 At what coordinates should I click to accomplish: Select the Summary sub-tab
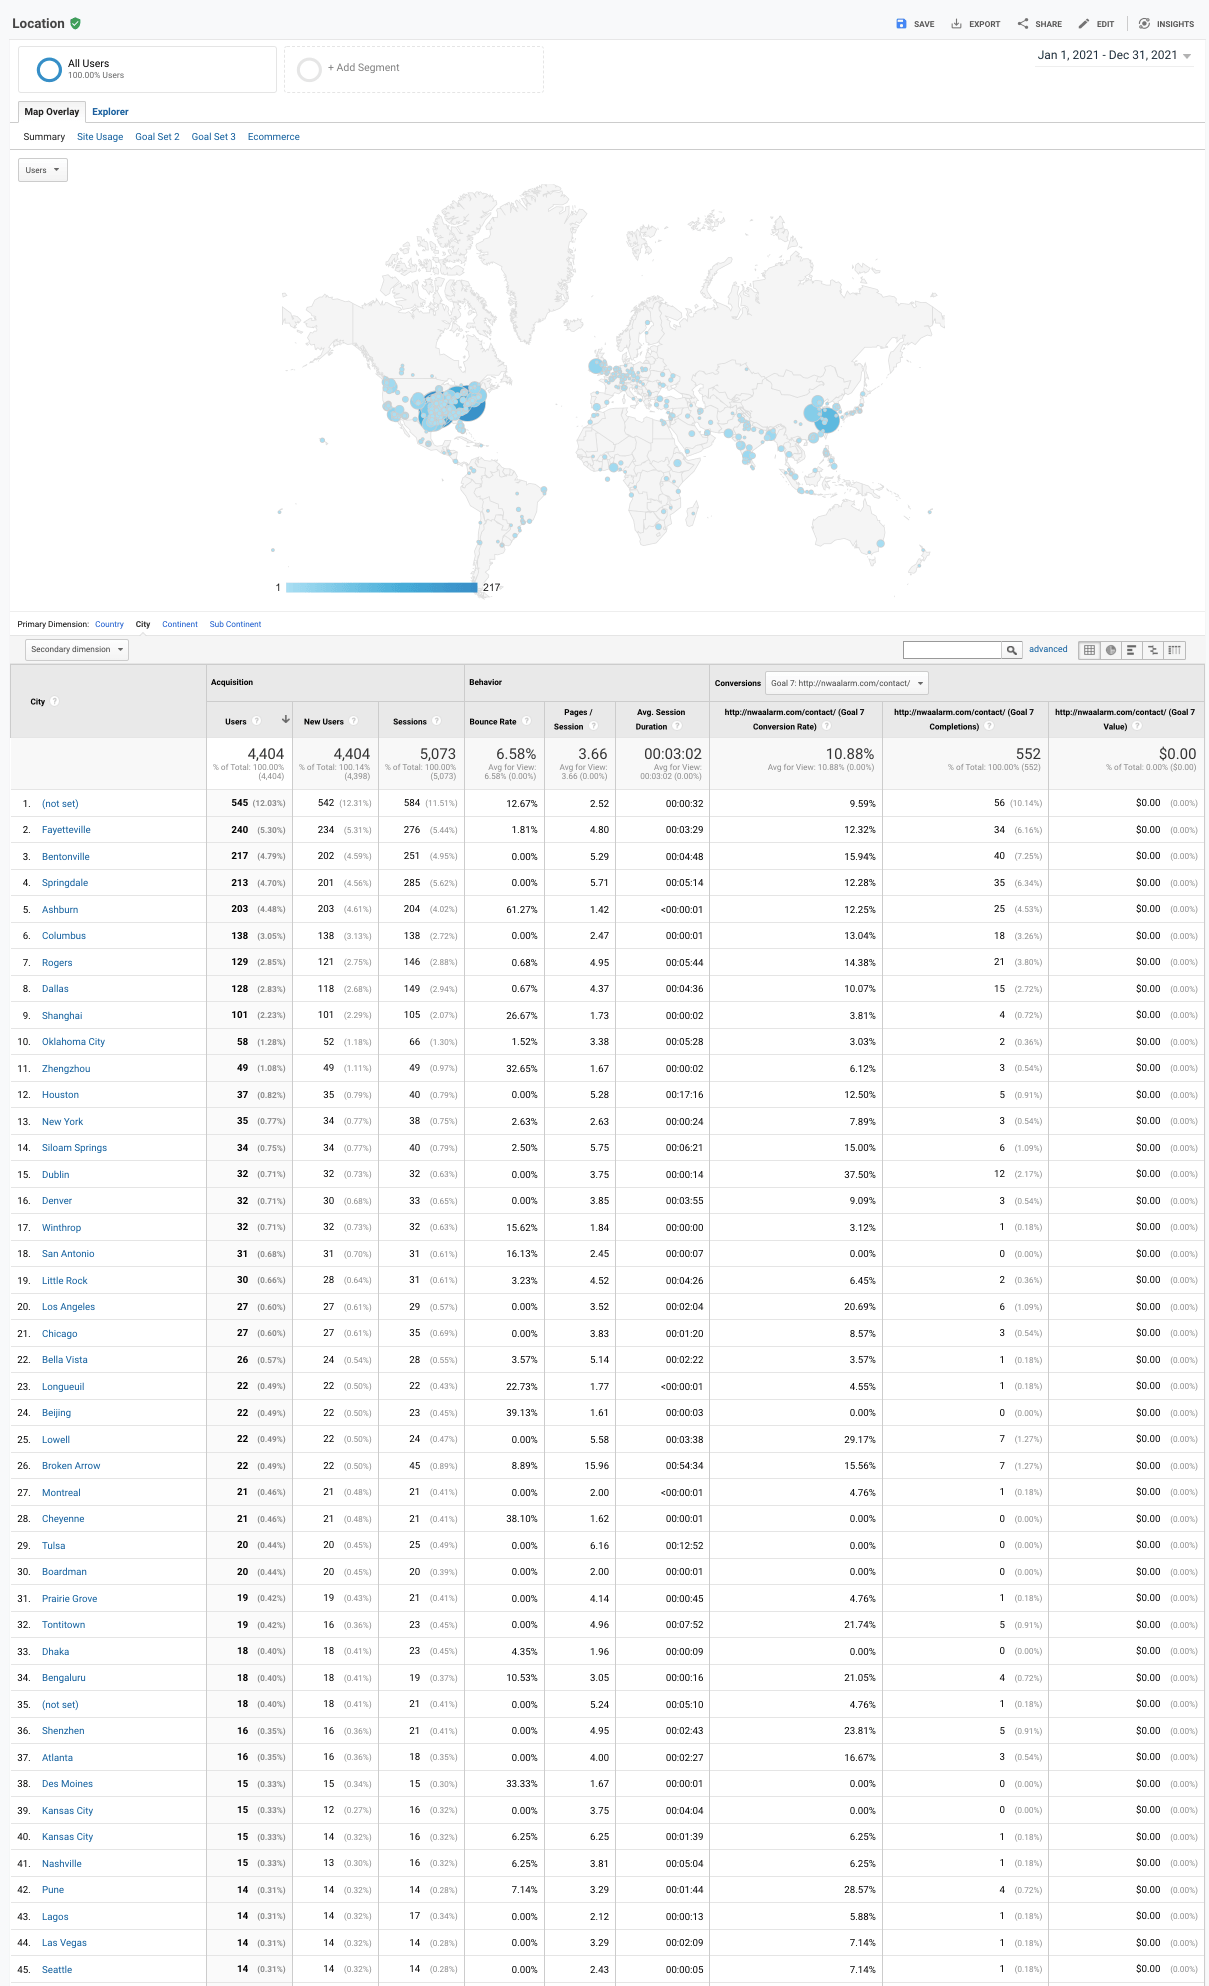[x=44, y=137]
